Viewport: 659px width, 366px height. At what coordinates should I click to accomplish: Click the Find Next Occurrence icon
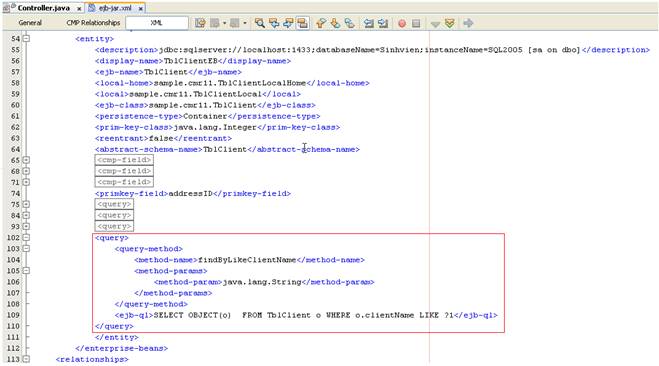(x=288, y=23)
